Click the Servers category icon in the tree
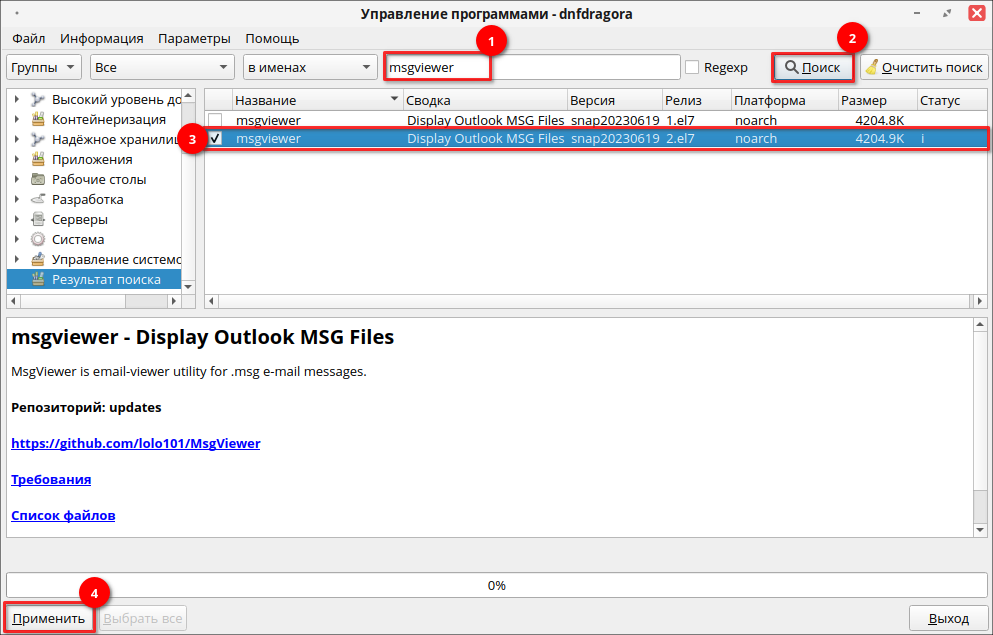Image resolution: width=993 pixels, height=635 pixels. tap(38, 219)
